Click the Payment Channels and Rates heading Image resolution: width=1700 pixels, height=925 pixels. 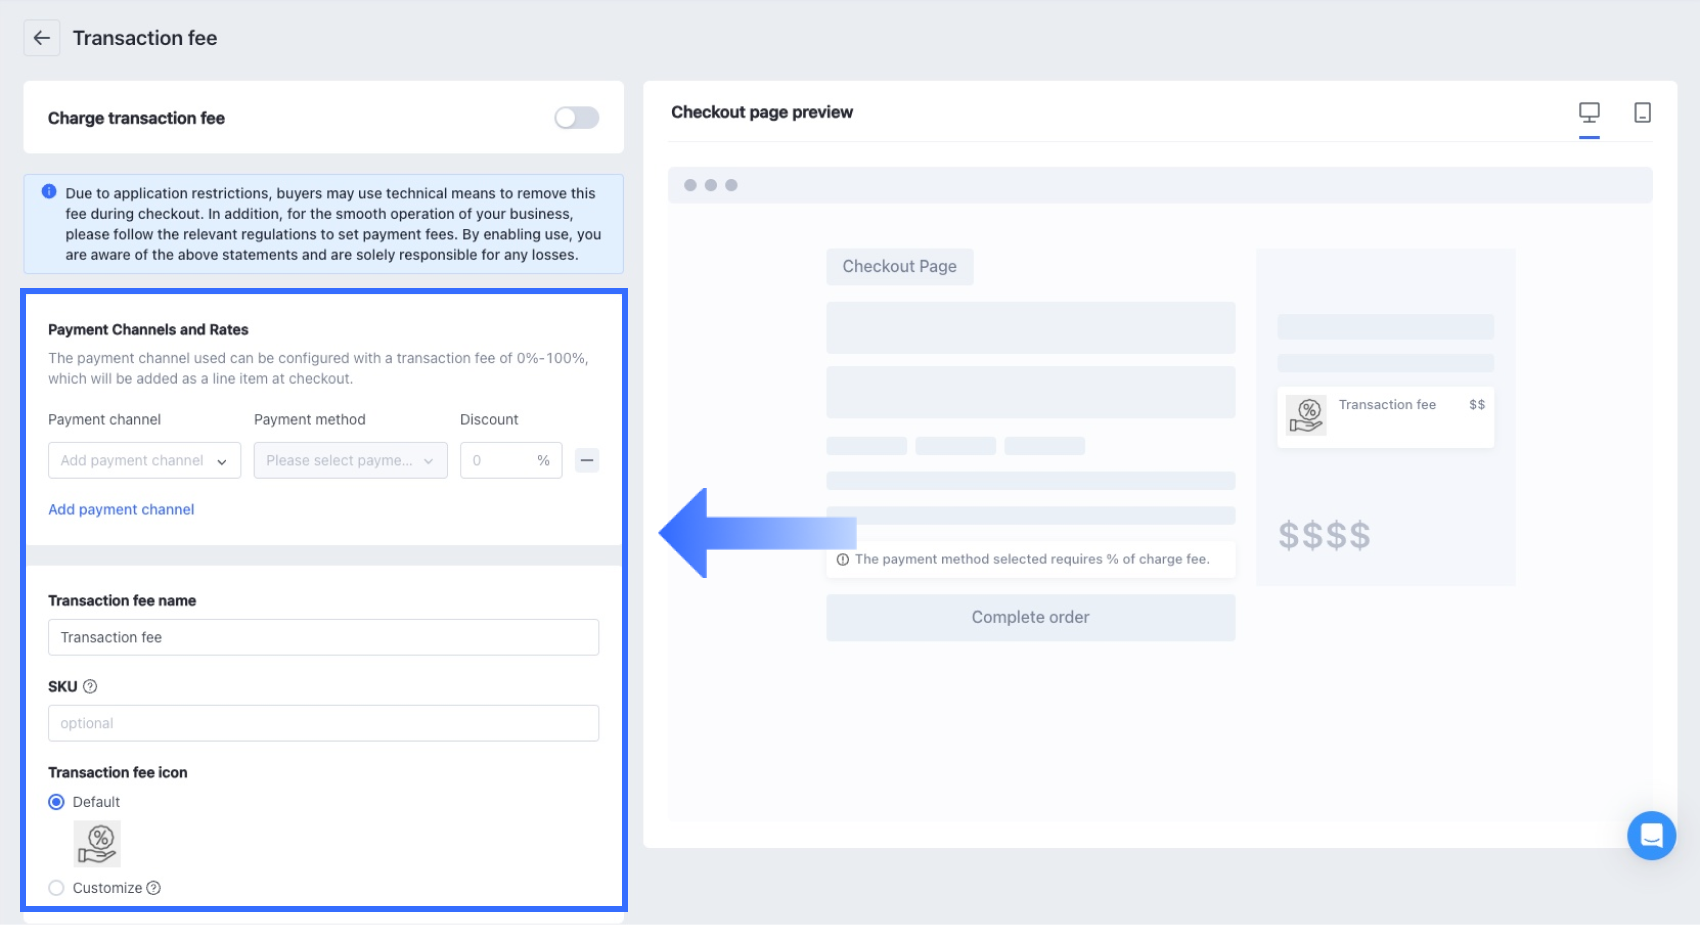[148, 329]
